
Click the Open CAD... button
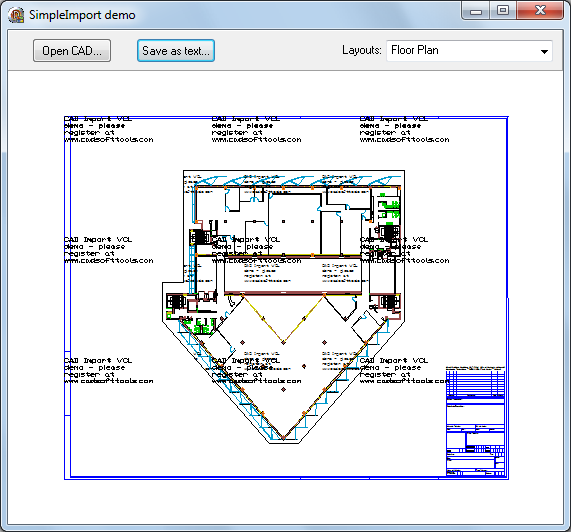[72, 51]
